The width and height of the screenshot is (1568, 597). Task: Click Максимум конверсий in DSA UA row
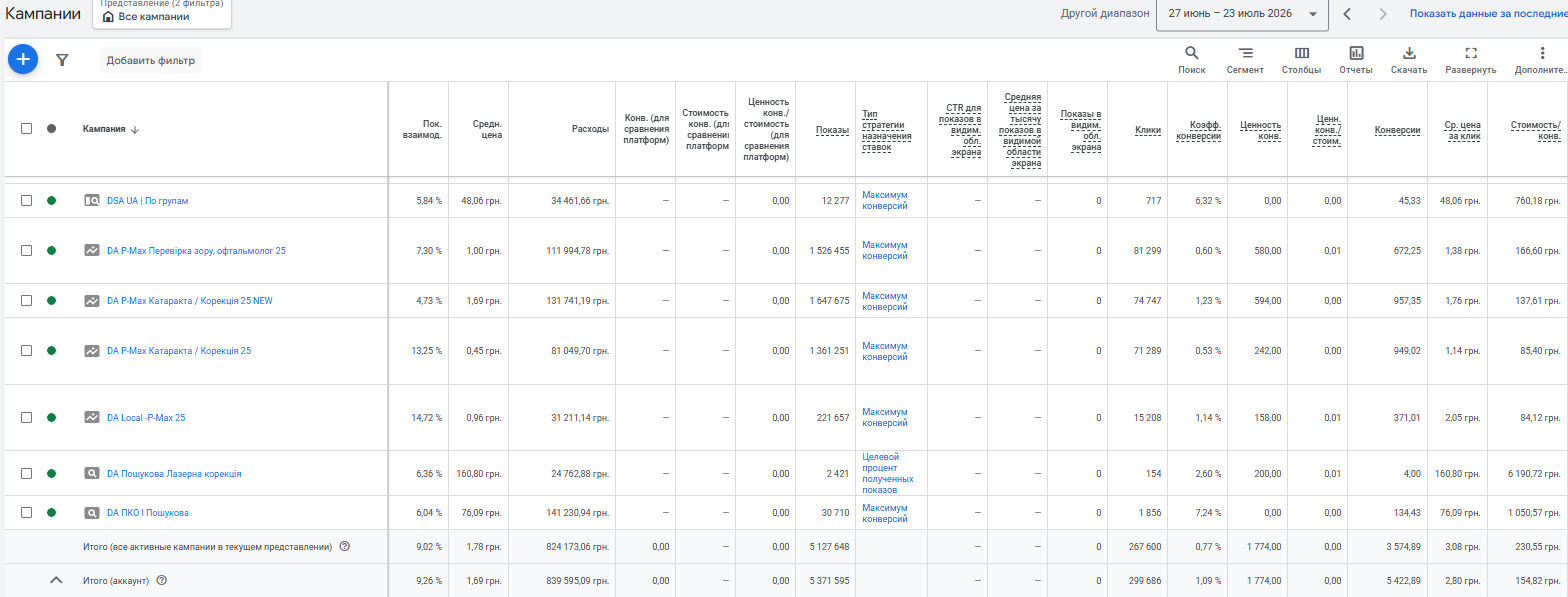pos(885,200)
